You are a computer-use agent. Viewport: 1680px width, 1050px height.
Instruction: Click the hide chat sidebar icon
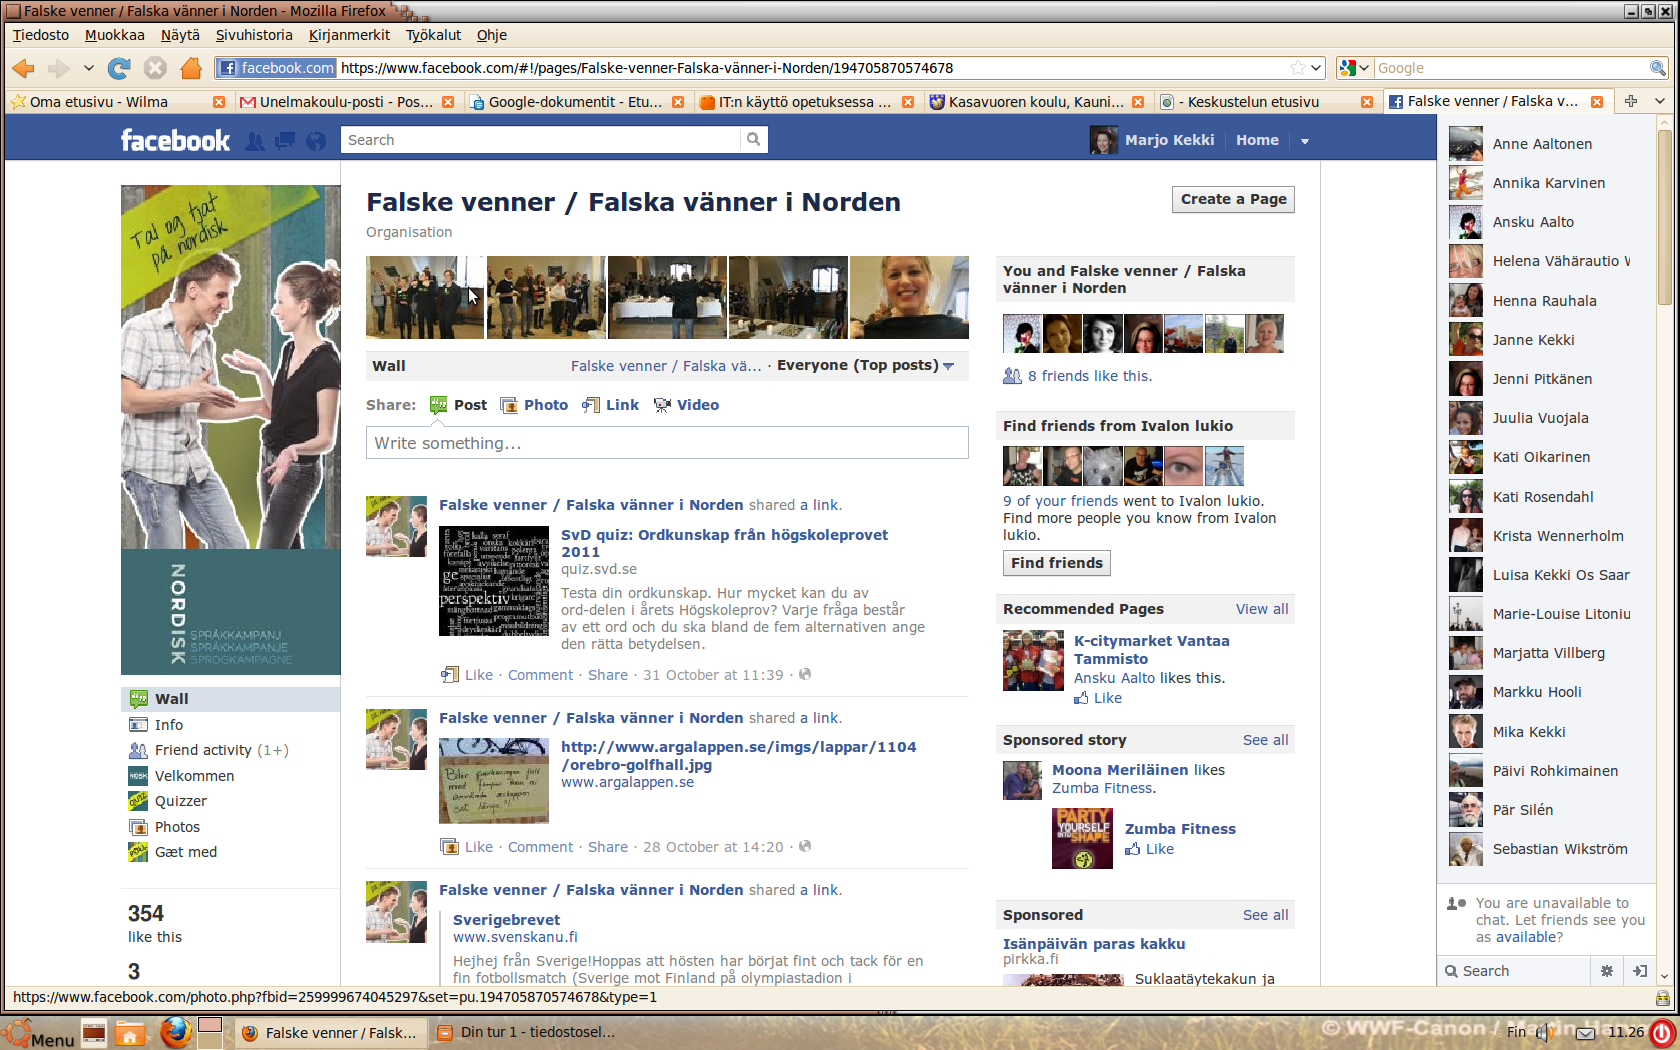point(1640,971)
